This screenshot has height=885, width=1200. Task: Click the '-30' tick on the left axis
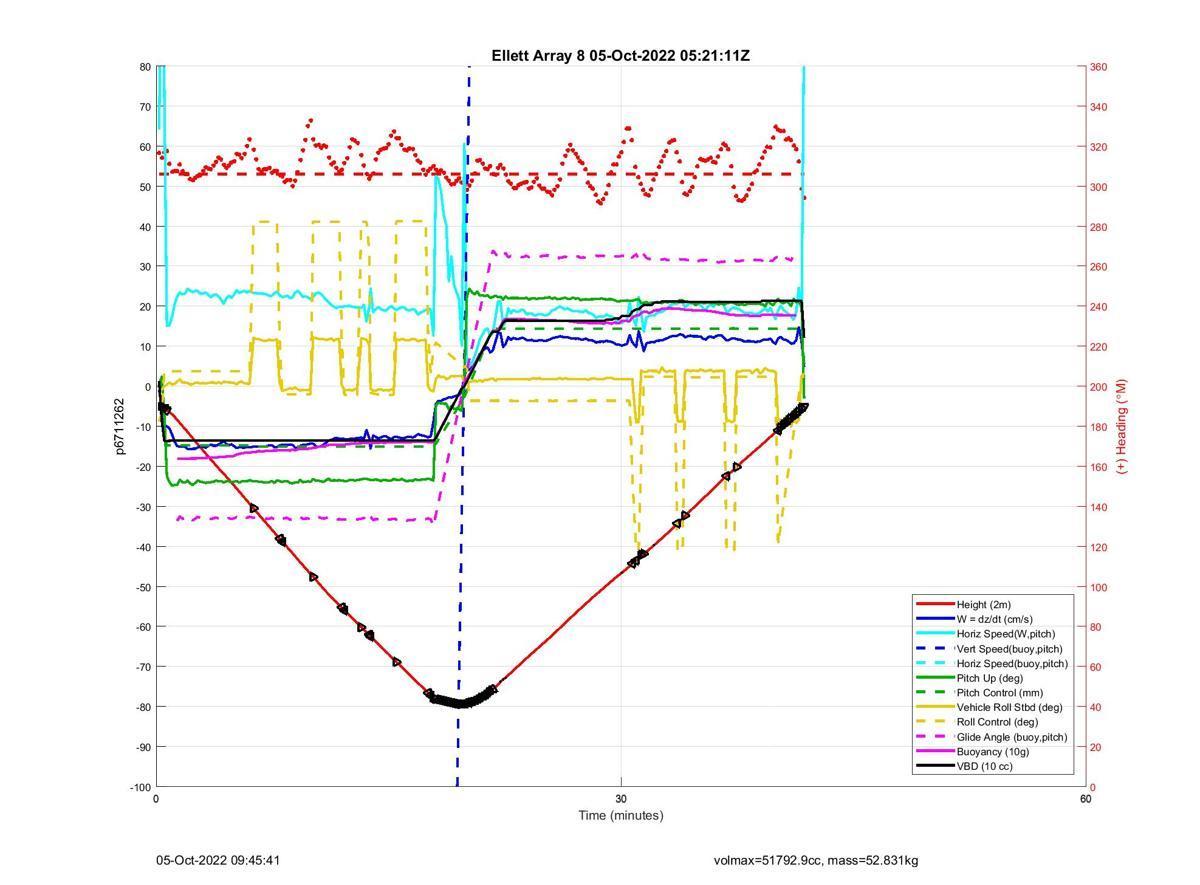142,507
